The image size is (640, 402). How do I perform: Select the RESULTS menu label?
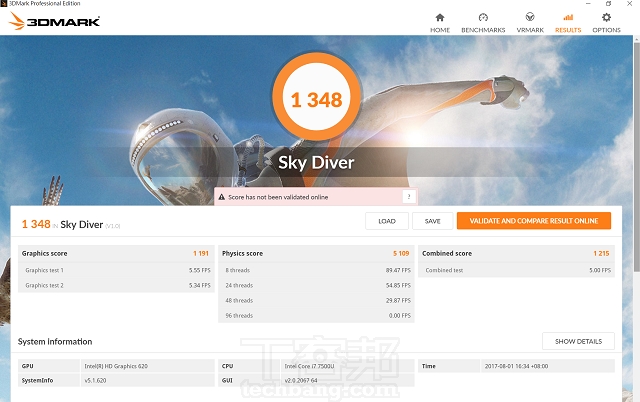(568, 30)
